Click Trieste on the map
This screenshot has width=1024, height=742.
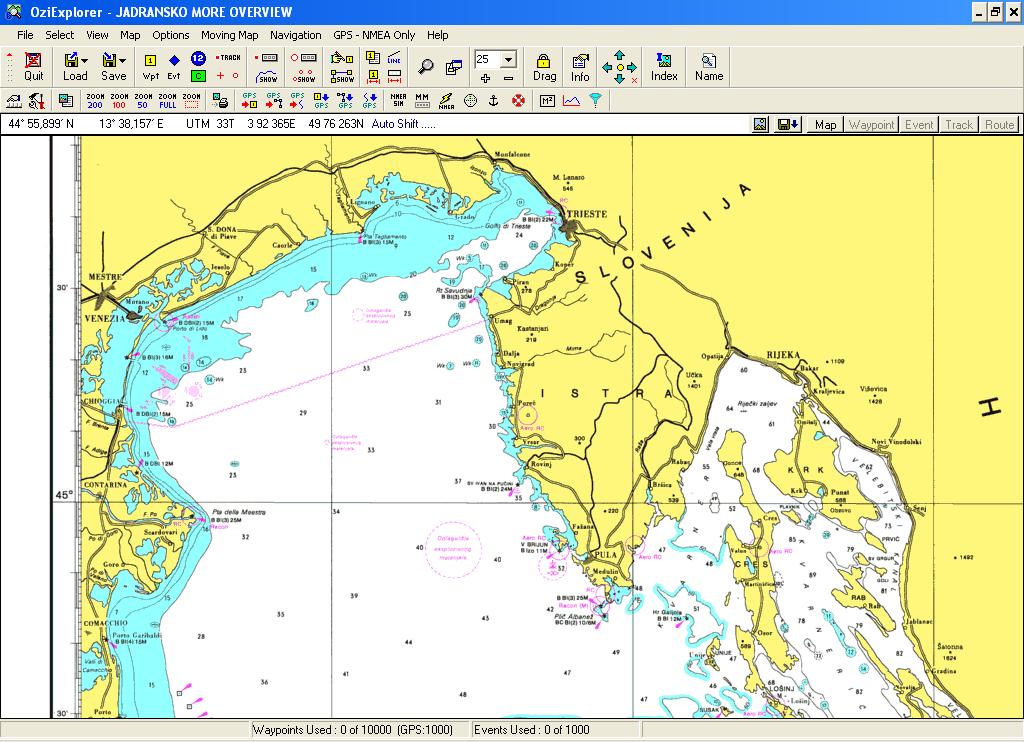coord(586,214)
